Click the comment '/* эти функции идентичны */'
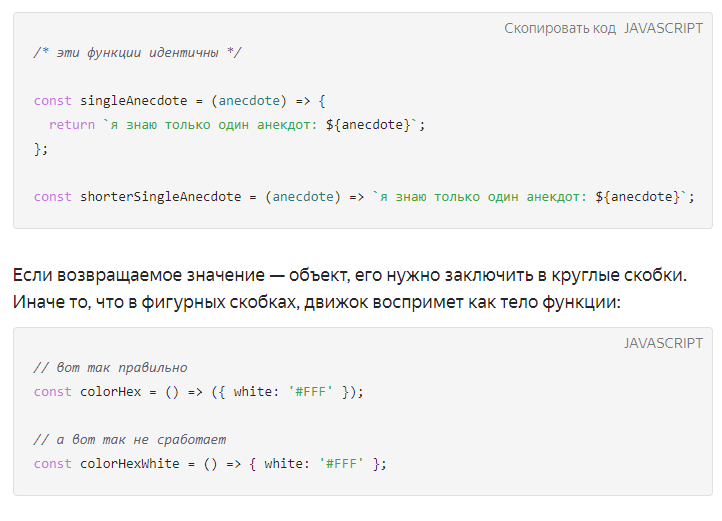Image resolution: width=722 pixels, height=521 pixels. [x=137, y=53]
